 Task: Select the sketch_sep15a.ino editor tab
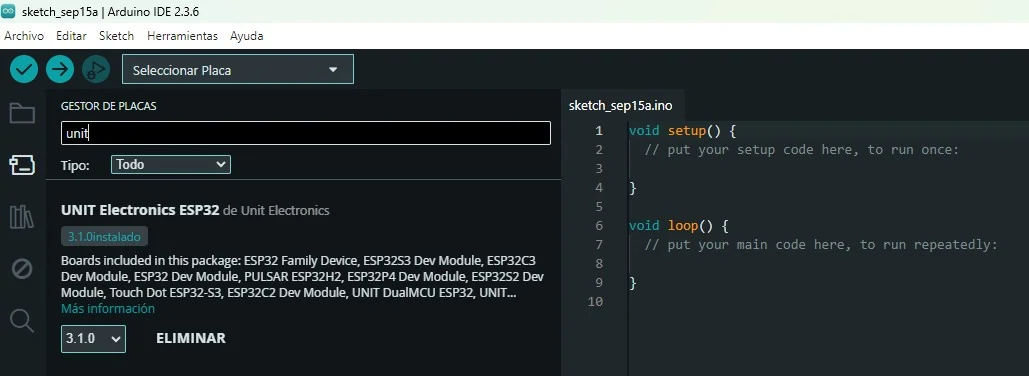621,106
